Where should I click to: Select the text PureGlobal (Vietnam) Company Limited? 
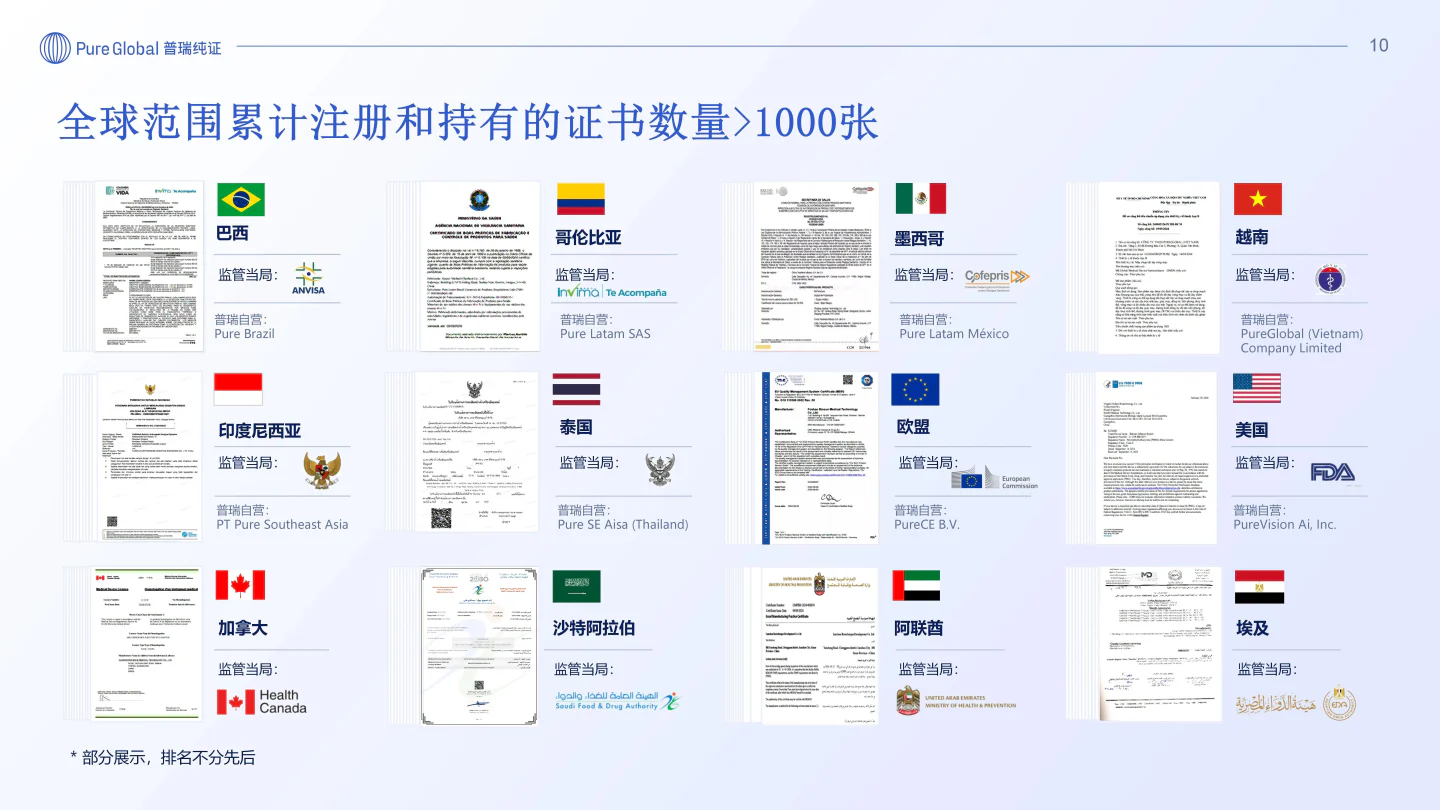1302,341
